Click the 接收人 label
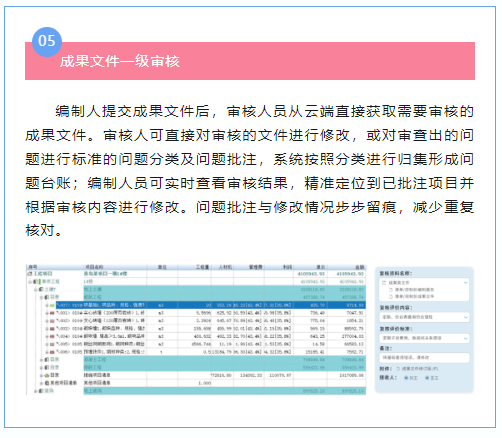Image resolution: width=502 pixels, height=438 pixels. [x=388, y=378]
